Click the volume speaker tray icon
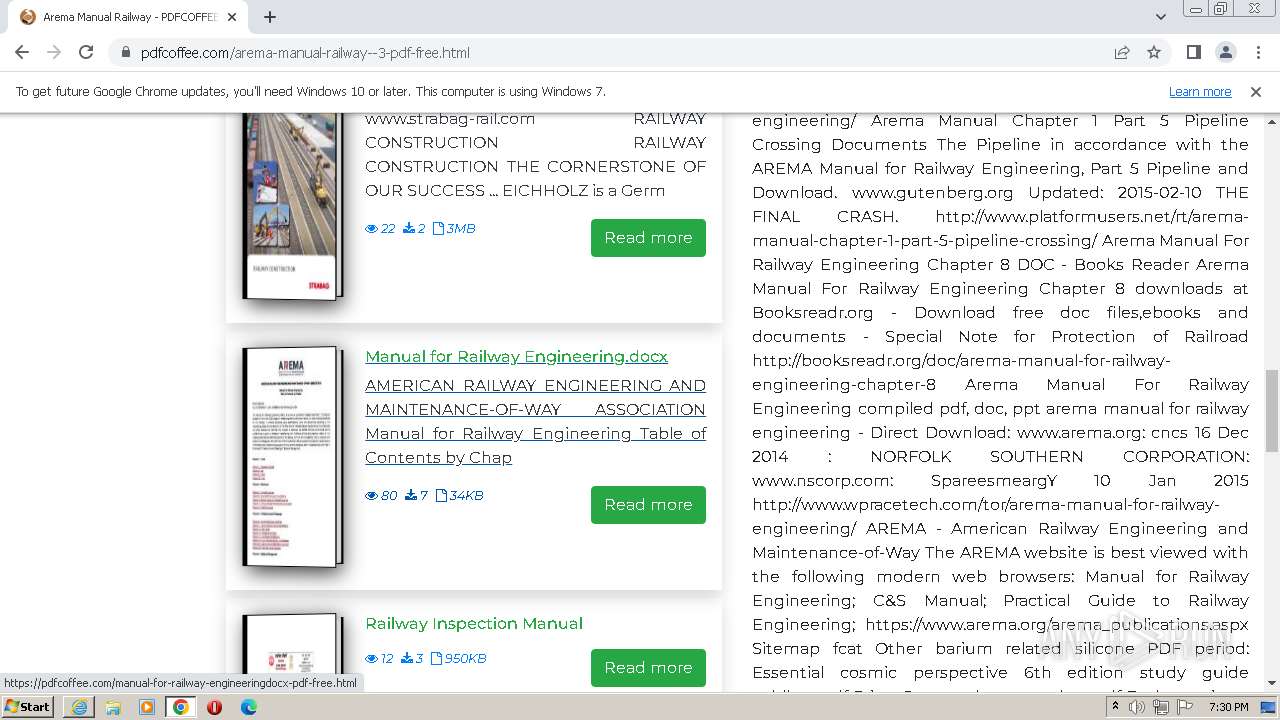This screenshot has height=720, width=1280. [1137, 707]
